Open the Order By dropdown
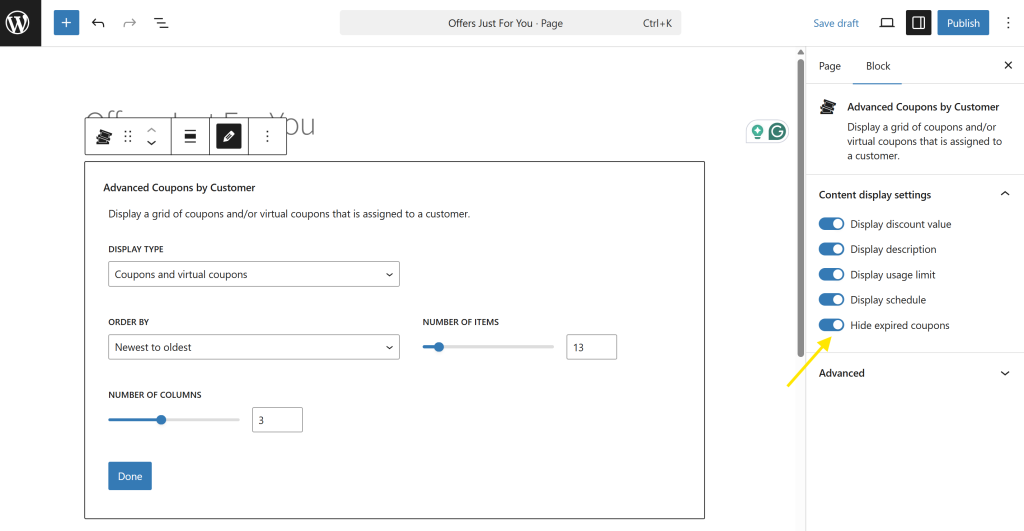 click(253, 347)
